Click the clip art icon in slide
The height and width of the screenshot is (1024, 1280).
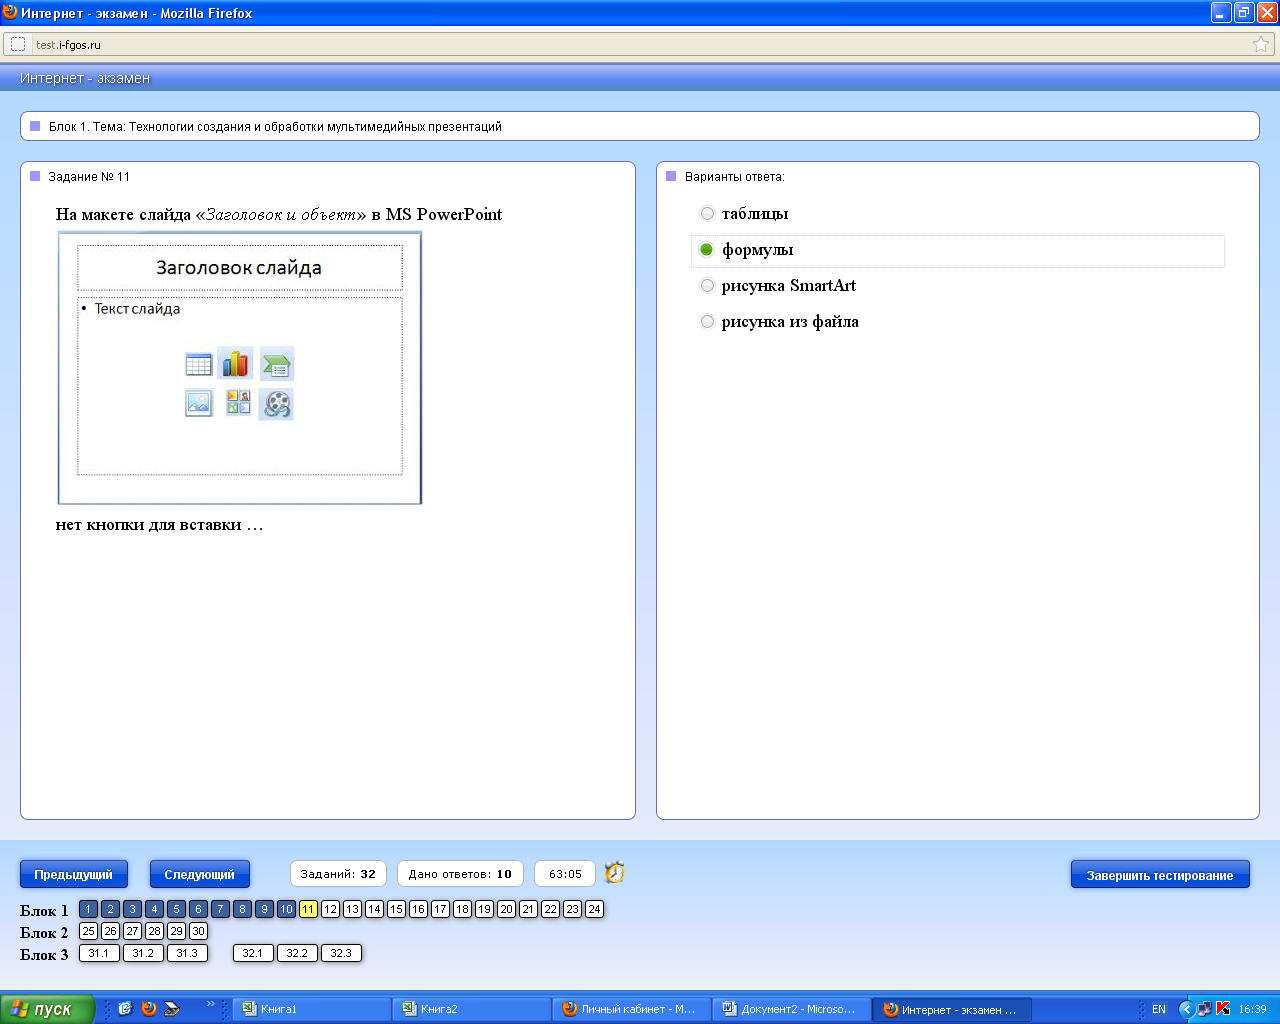click(x=238, y=402)
